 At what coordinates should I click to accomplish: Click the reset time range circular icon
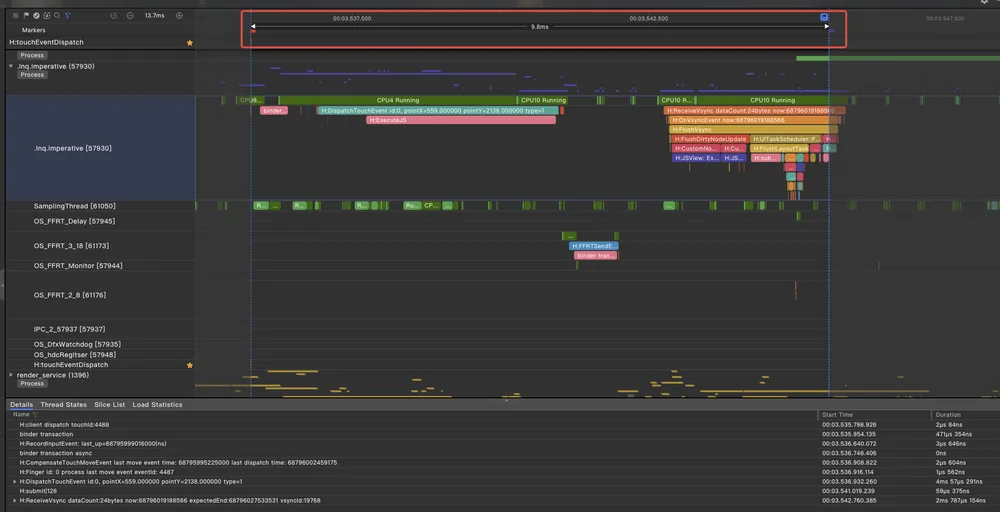[x=114, y=15]
